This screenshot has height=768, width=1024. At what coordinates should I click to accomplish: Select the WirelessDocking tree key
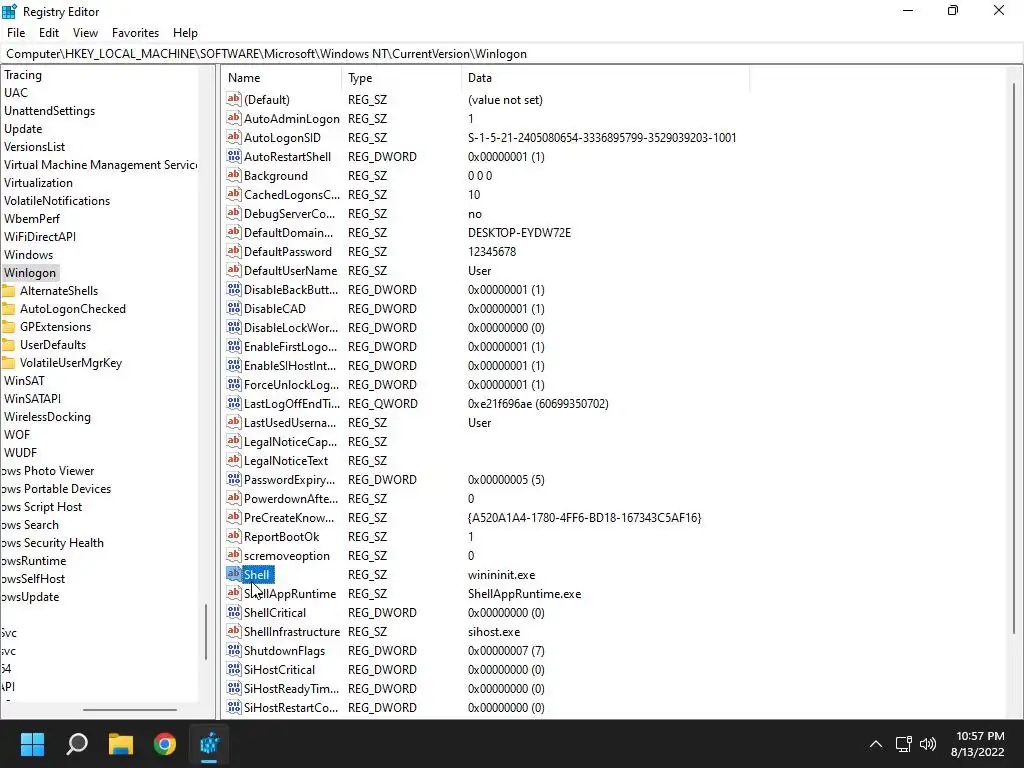[x=47, y=417]
